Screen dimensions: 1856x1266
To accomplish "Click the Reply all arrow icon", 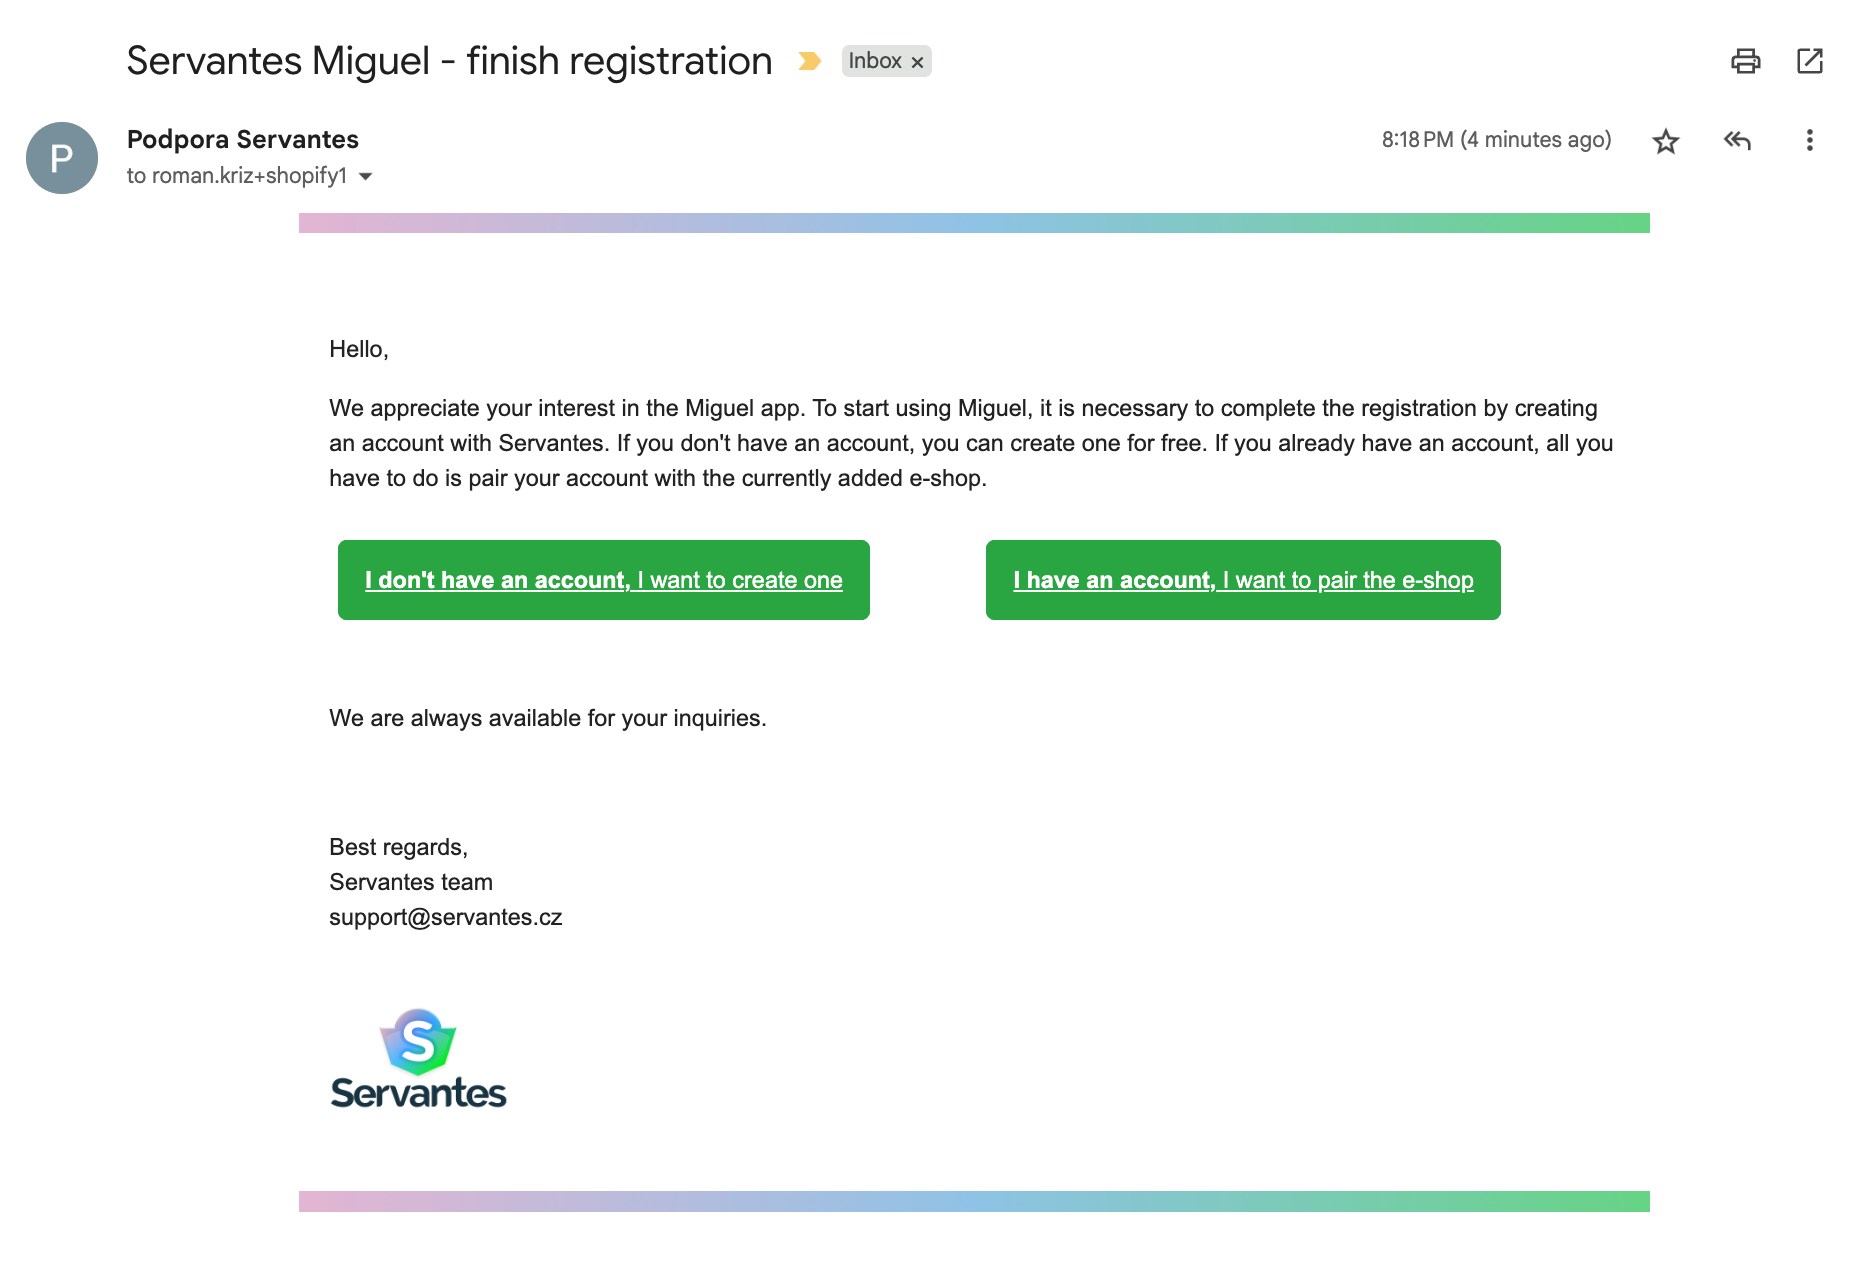I will pos(1737,141).
